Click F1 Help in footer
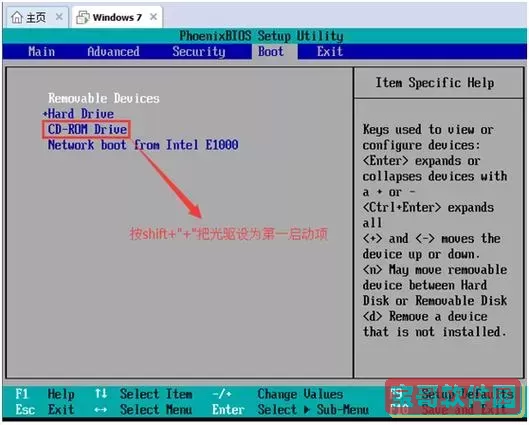Image resolution: width=529 pixels, height=425 pixels. pos(45,394)
